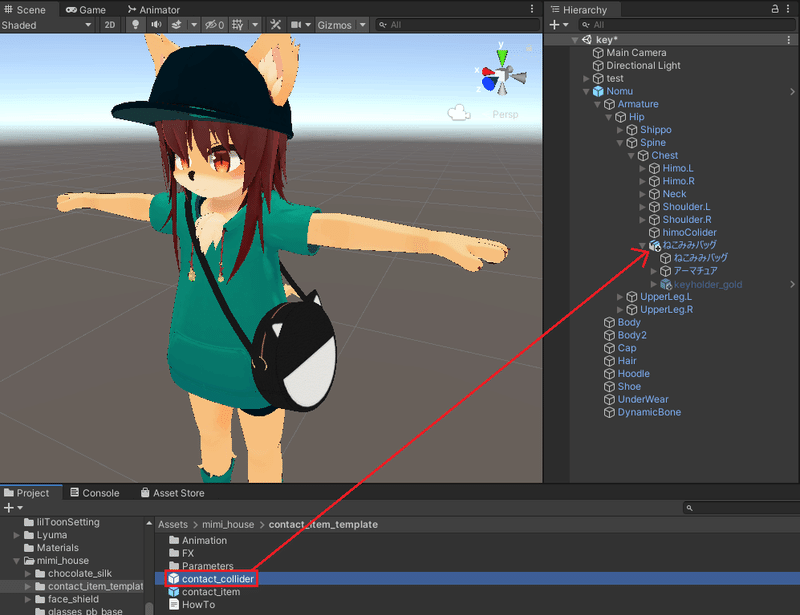Image resolution: width=800 pixels, height=615 pixels.
Task: Open component editor tools icon
Action: 276,24
